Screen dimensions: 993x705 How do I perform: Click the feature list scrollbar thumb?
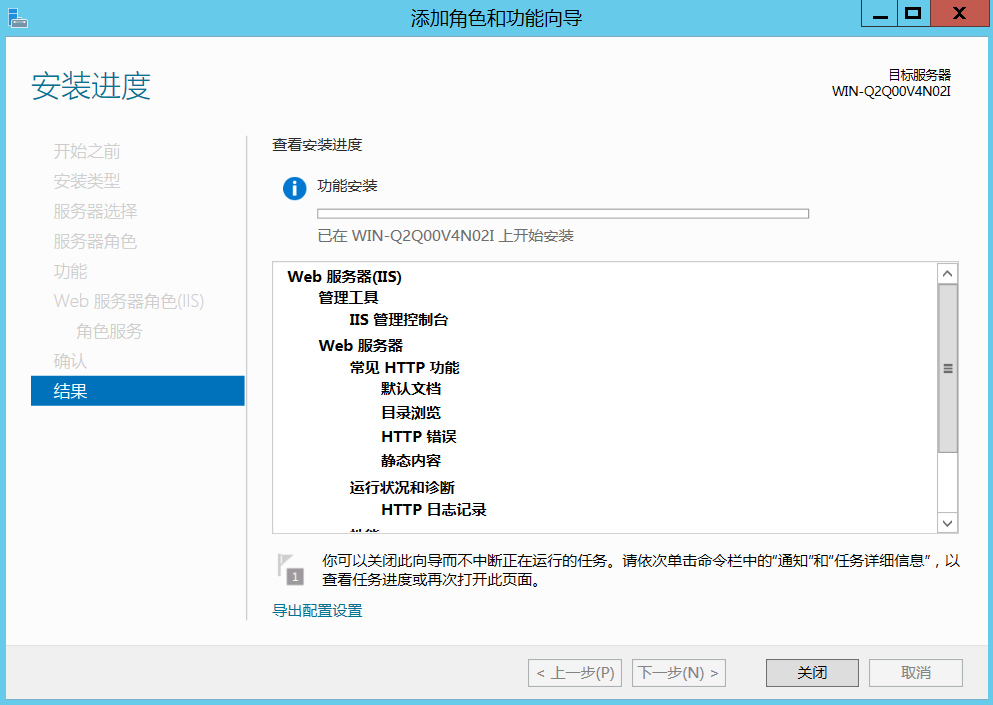947,368
